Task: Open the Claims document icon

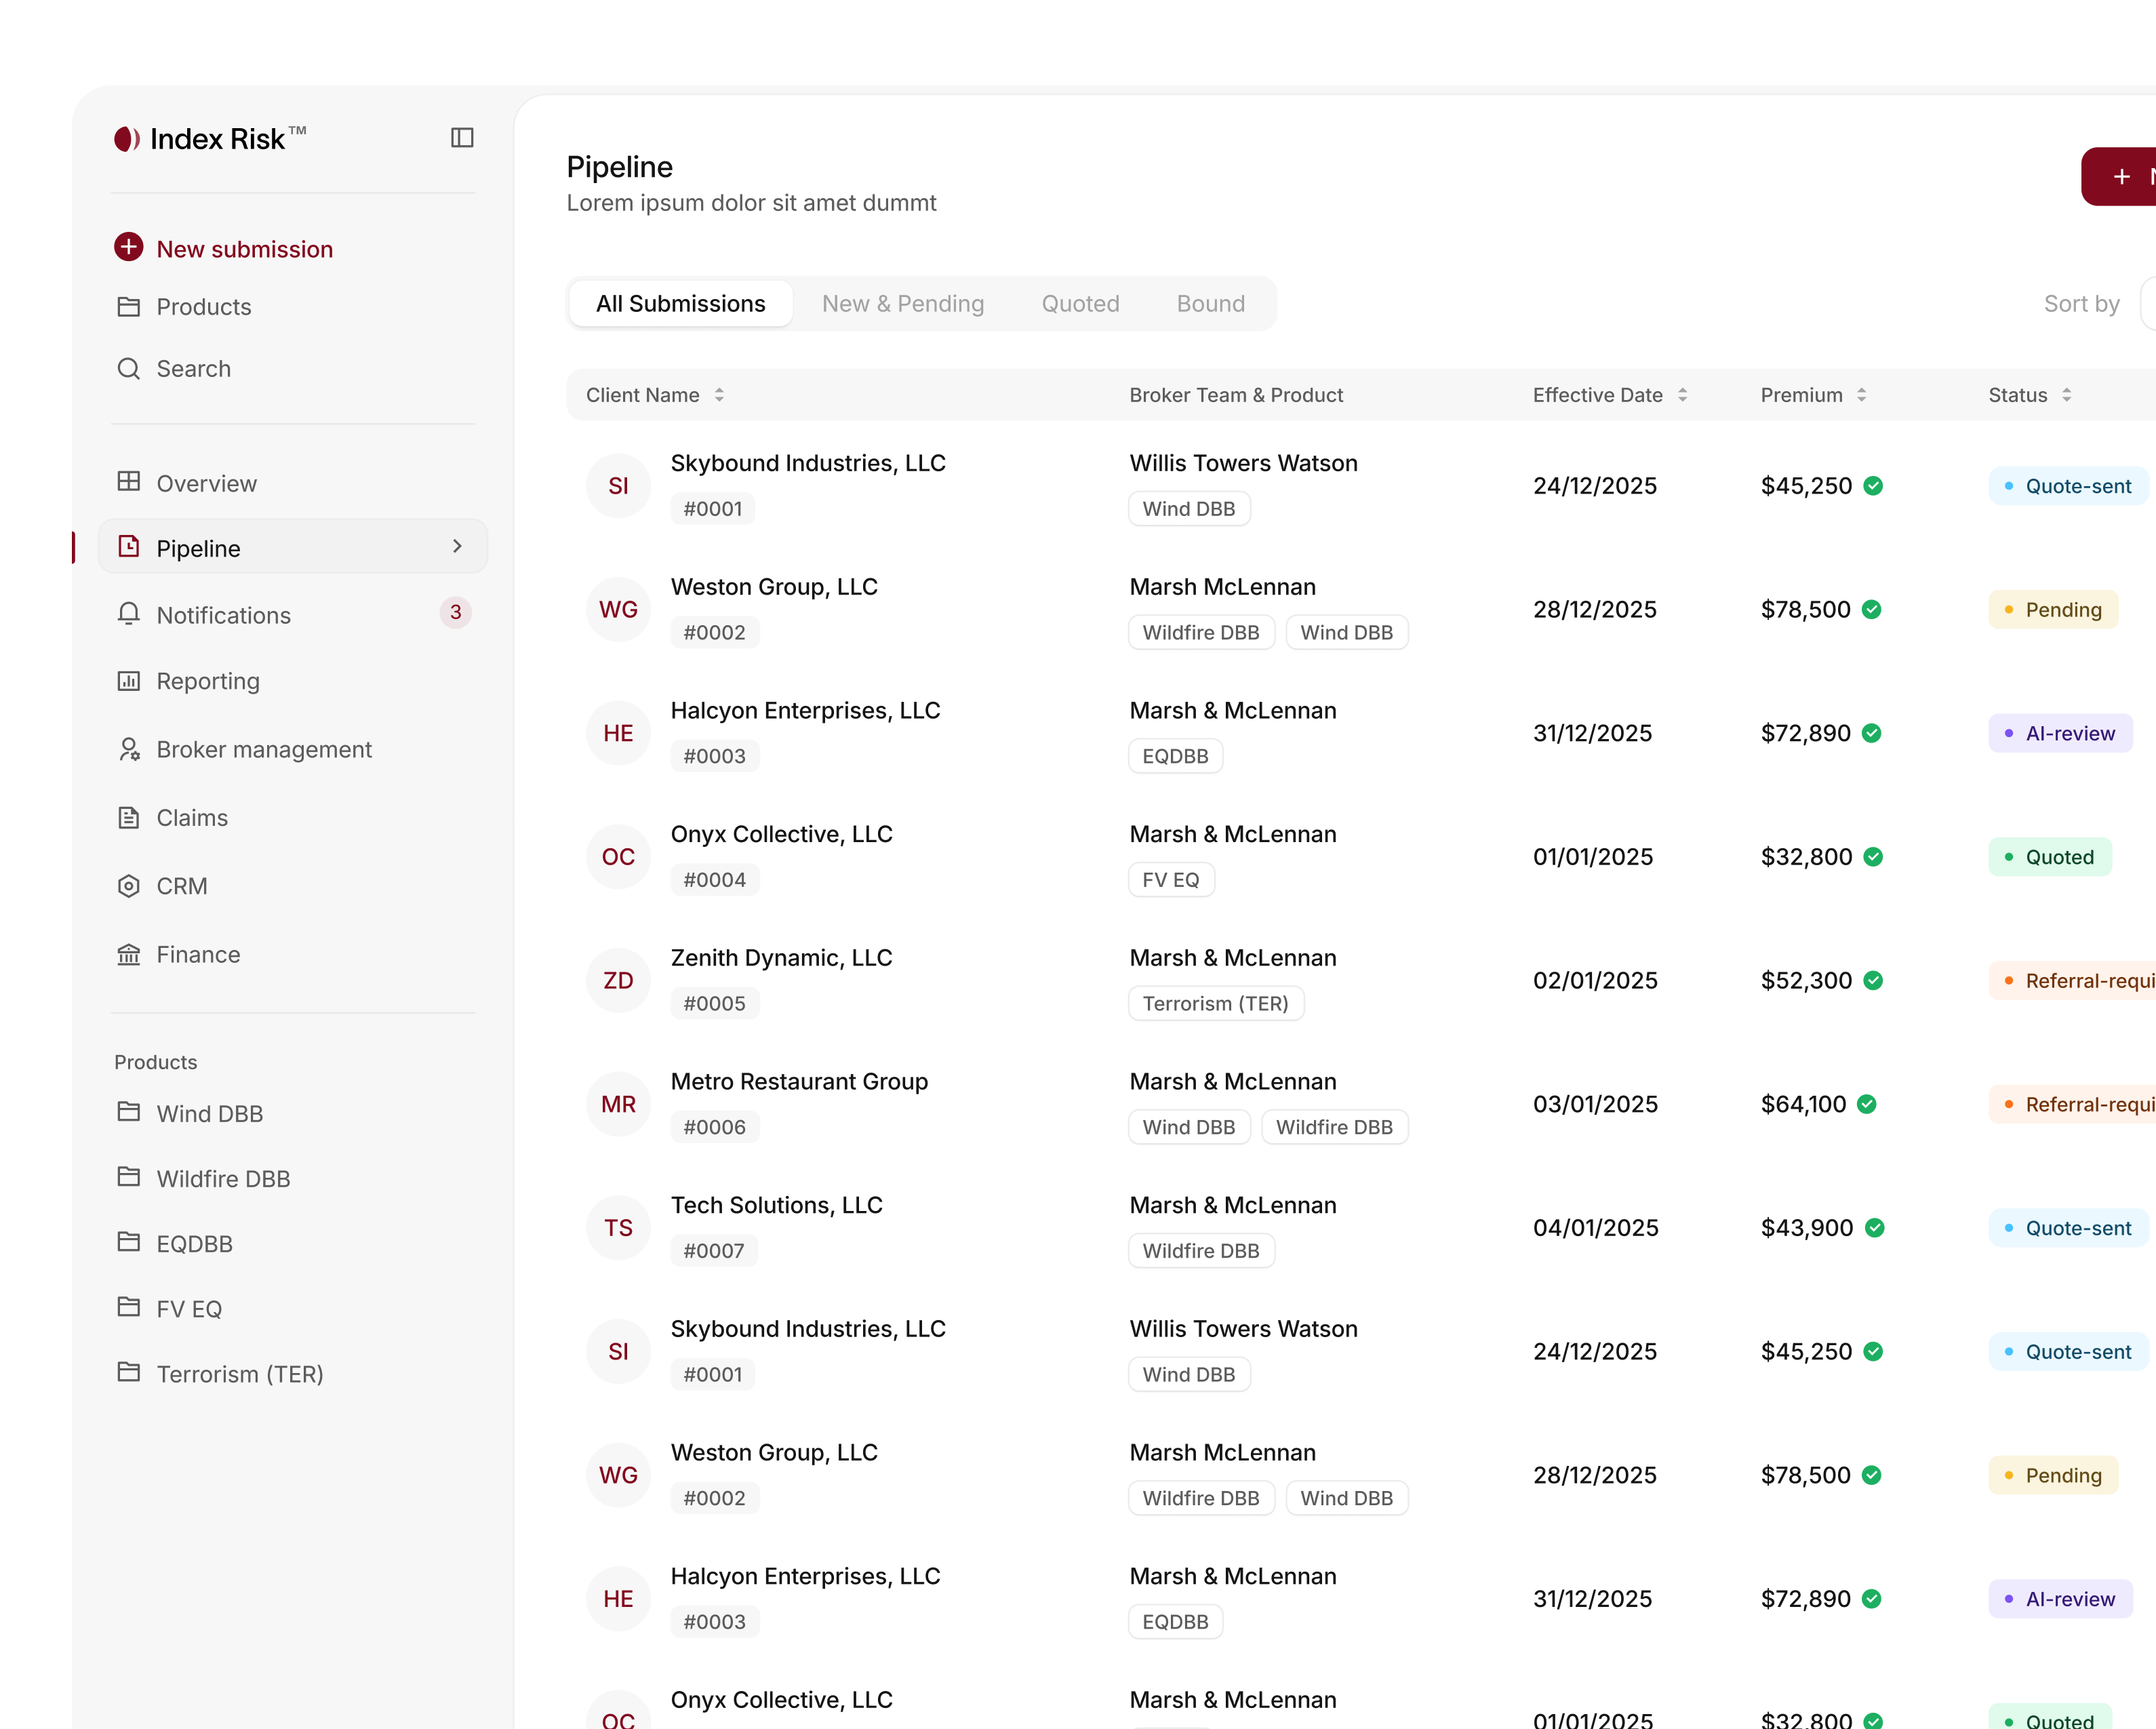Action: click(128, 817)
